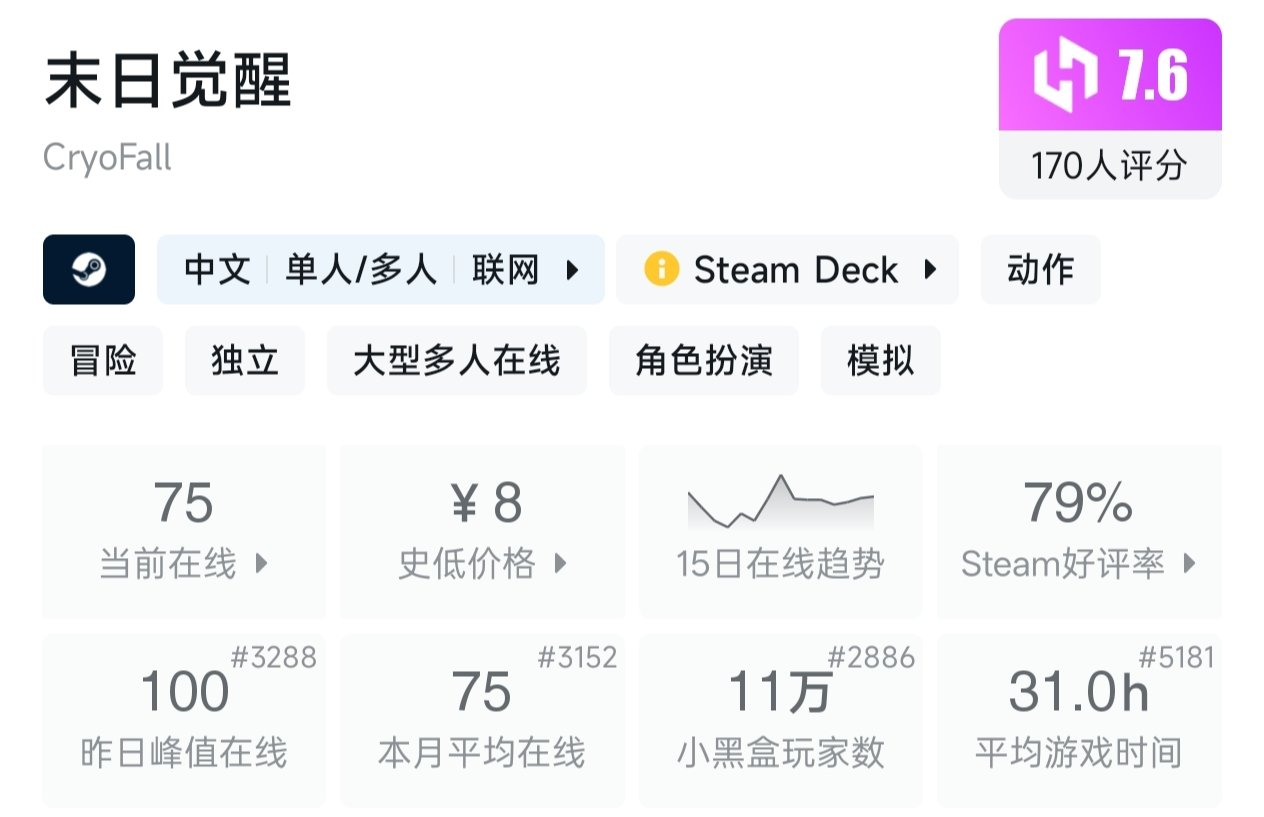Expand the Steam positive rating arrow
This screenshot has height=817, width=1264.
[1190, 564]
